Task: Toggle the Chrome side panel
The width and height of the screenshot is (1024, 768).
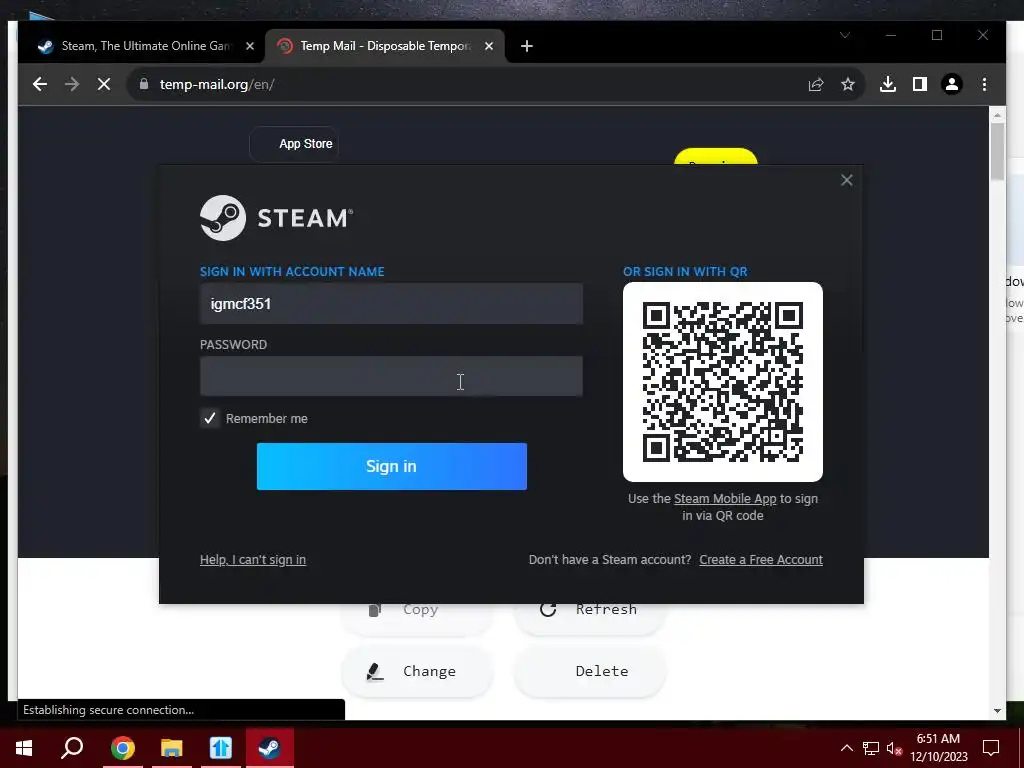Action: [x=920, y=84]
